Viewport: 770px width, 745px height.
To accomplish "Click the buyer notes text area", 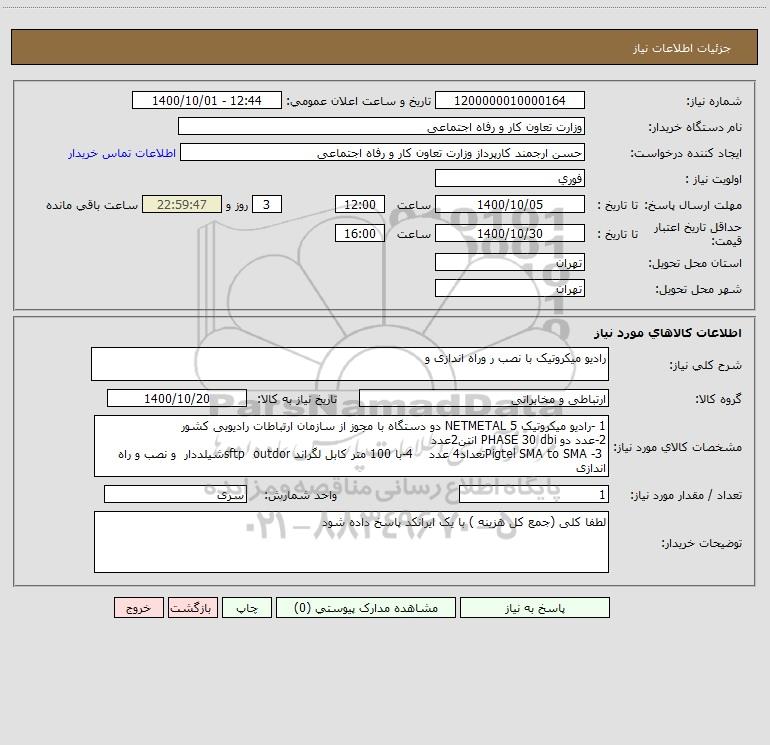I will click(351, 542).
